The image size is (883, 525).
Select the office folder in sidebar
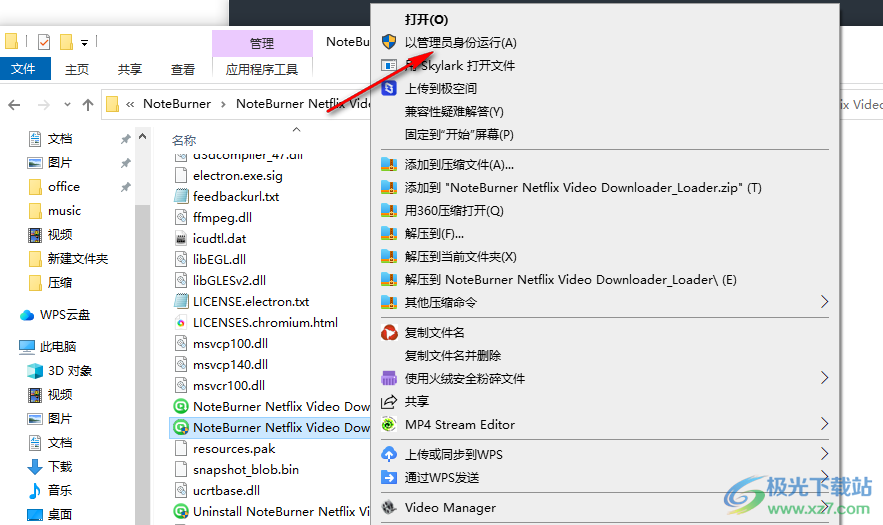click(64, 186)
